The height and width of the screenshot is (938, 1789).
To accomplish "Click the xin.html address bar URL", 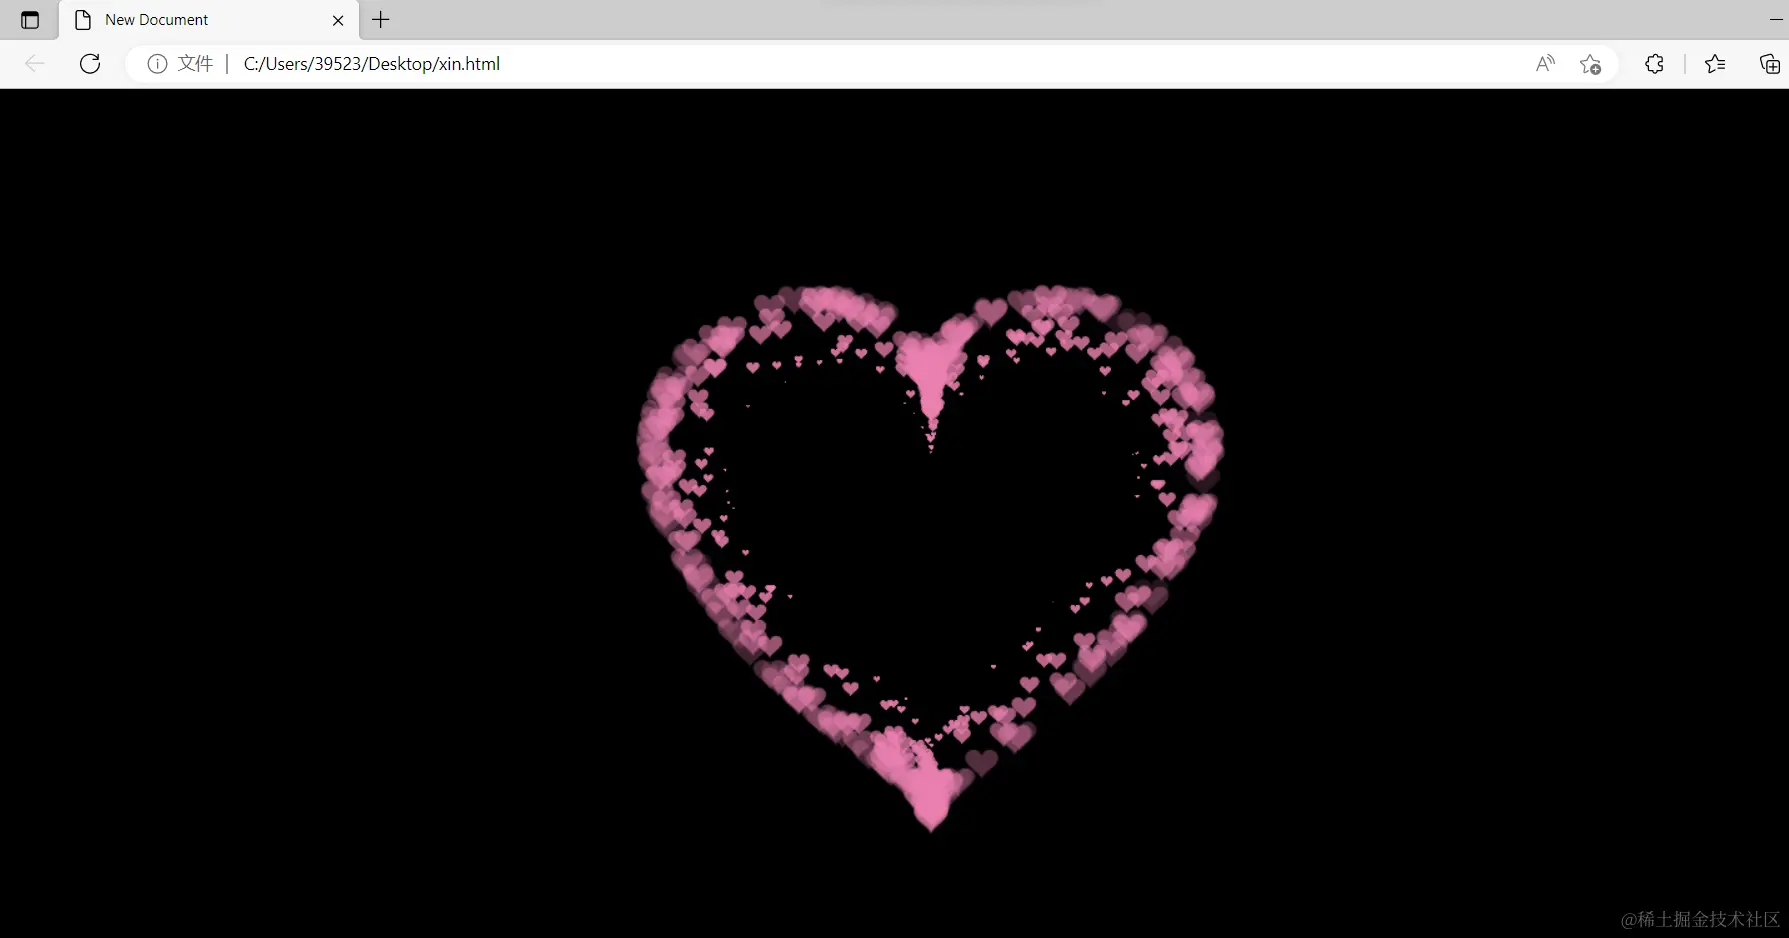I will [371, 64].
